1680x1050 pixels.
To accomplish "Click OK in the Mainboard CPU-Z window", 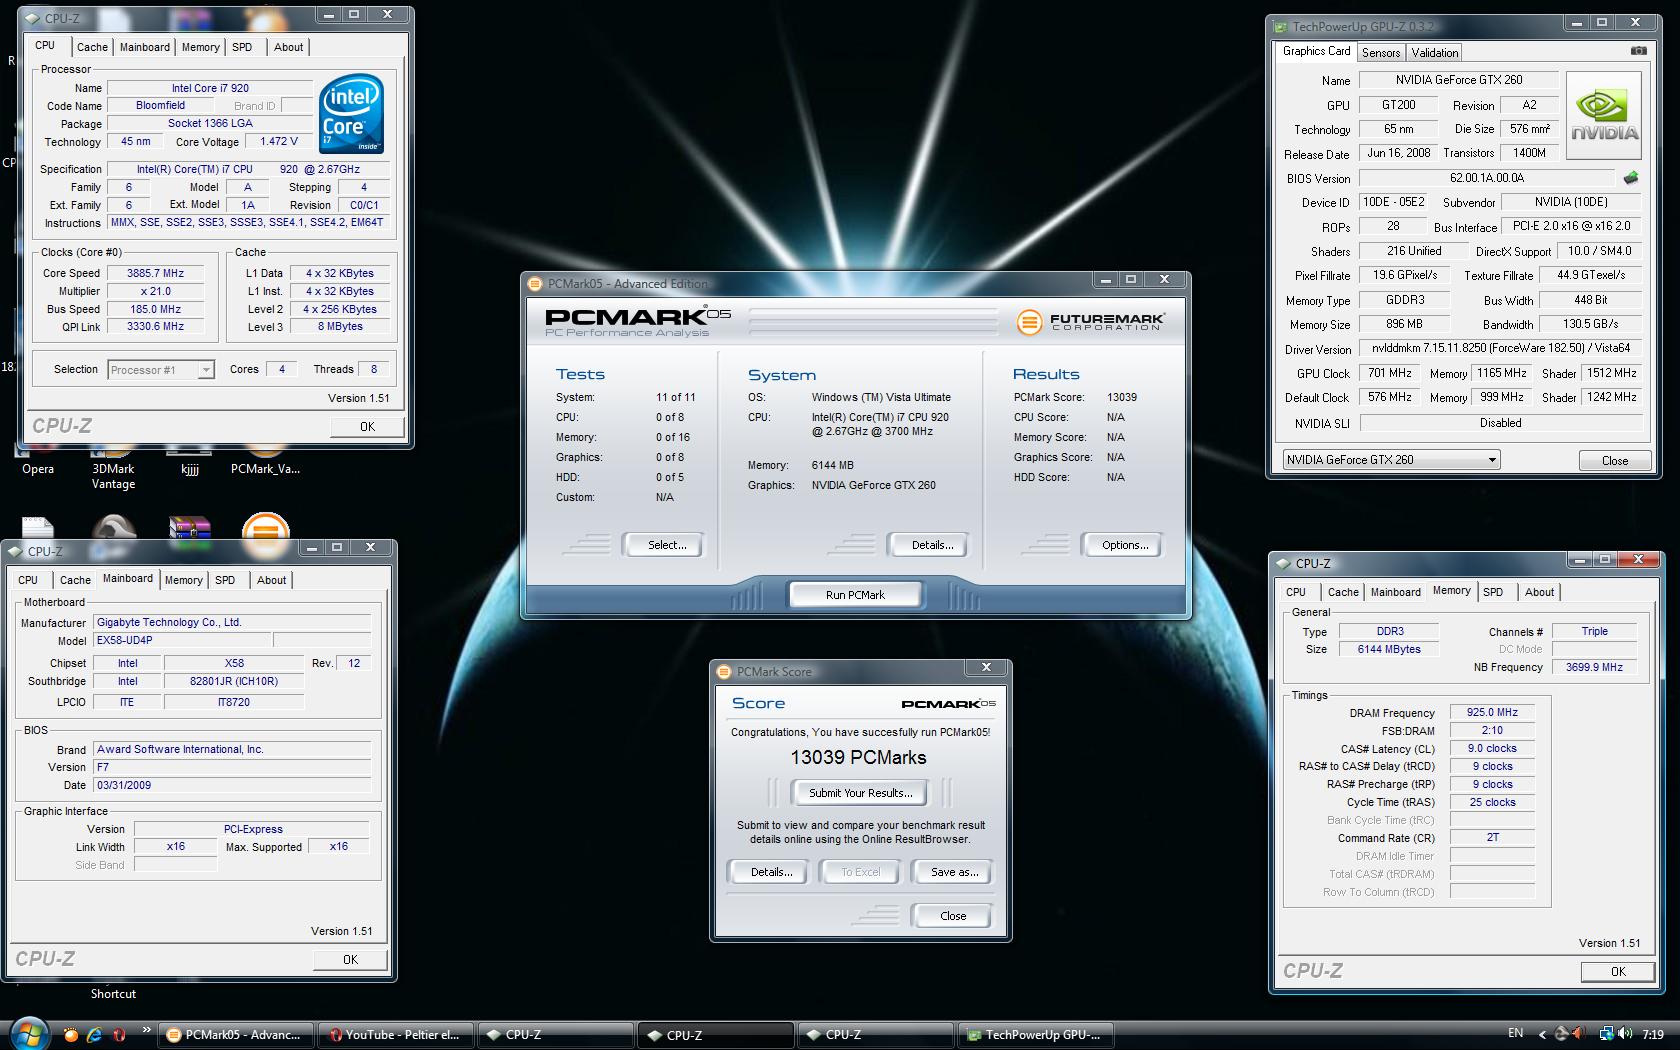I will click(x=350, y=959).
